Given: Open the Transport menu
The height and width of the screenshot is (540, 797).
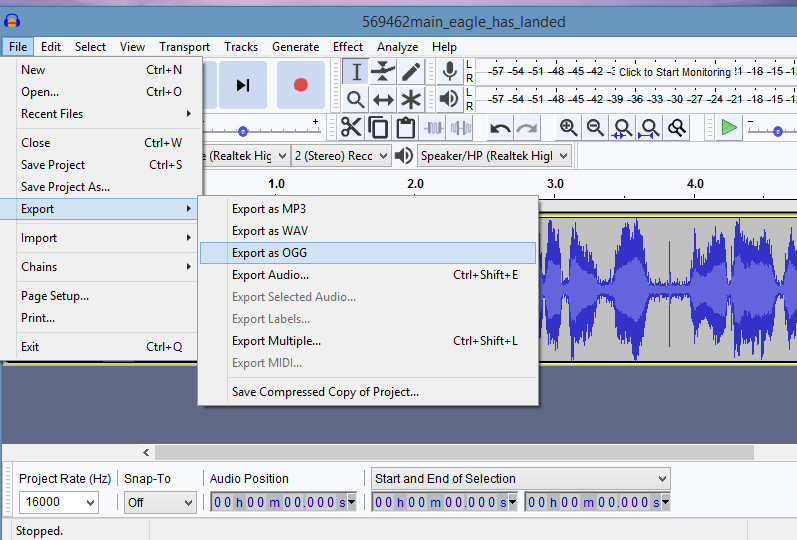Looking at the screenshot, I should (x=184, y=47).
